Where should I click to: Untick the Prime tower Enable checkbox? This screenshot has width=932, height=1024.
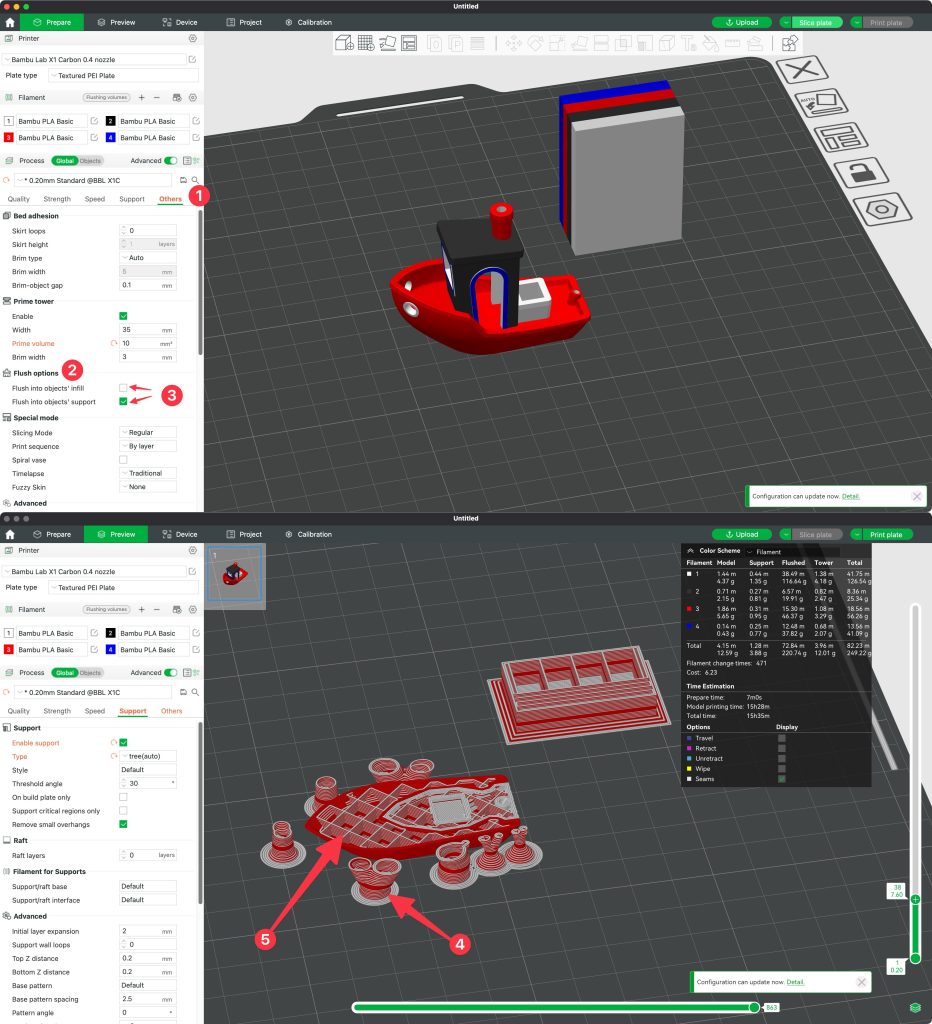123,316
